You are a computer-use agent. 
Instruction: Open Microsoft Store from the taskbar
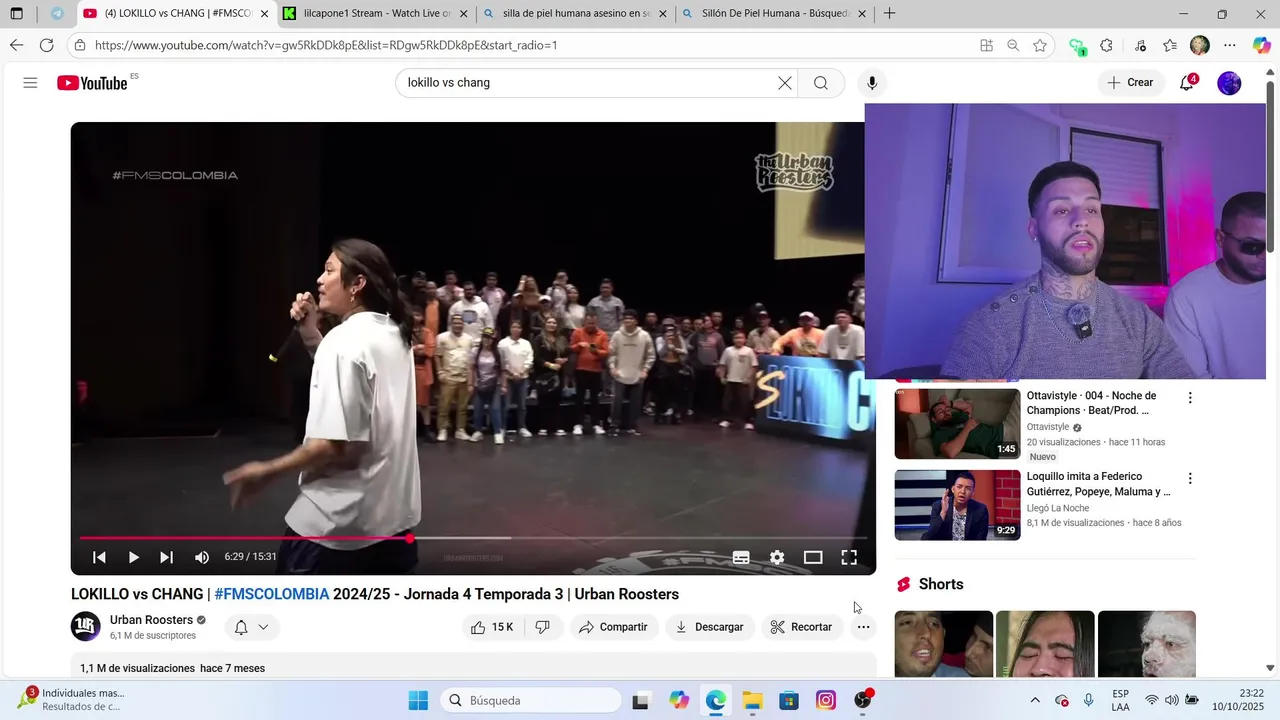(789, 700)
